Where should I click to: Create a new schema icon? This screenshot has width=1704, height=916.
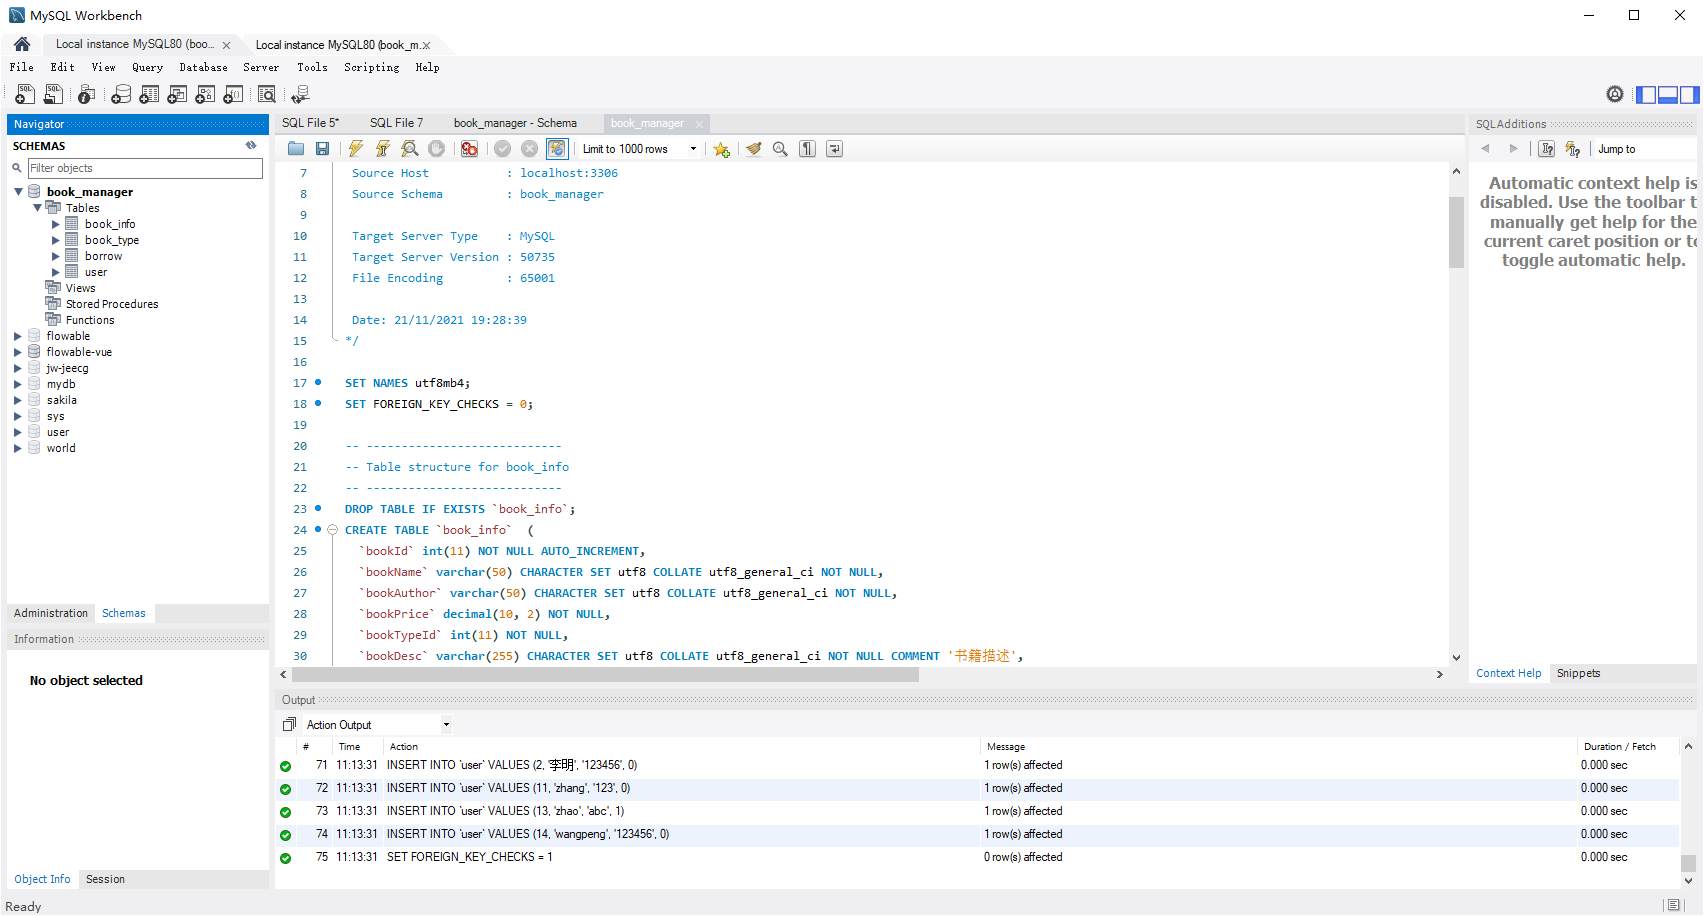[121, 94]
